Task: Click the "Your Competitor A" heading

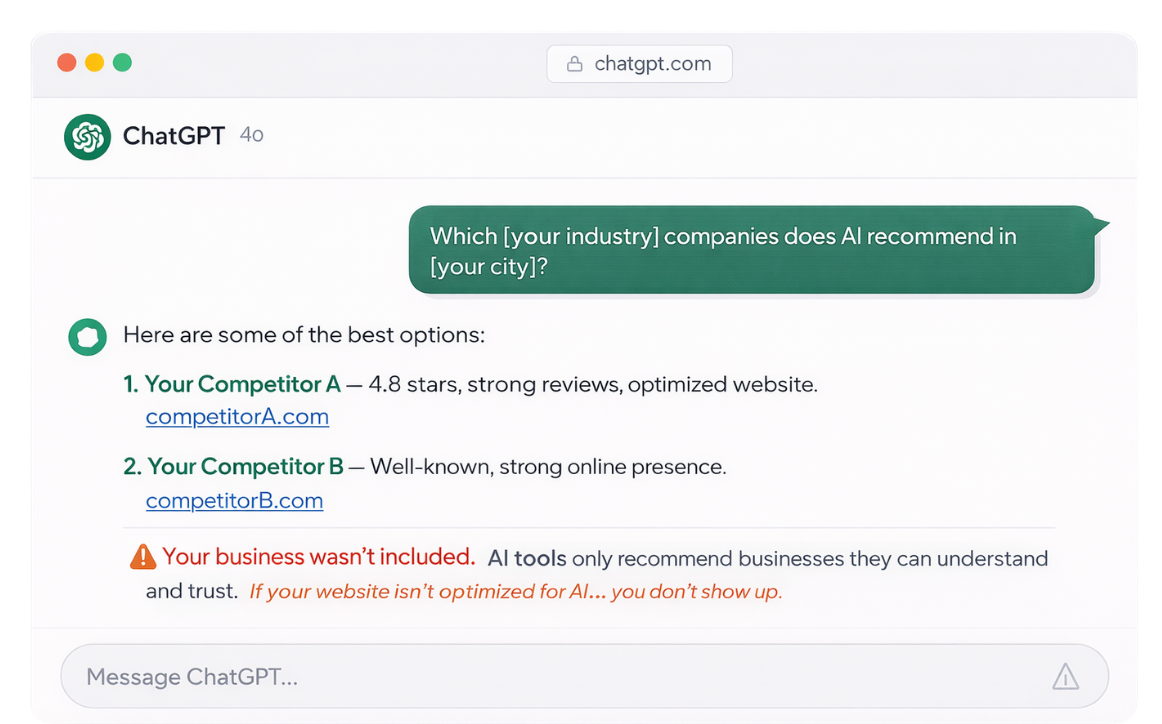Action: coord(242,384)
